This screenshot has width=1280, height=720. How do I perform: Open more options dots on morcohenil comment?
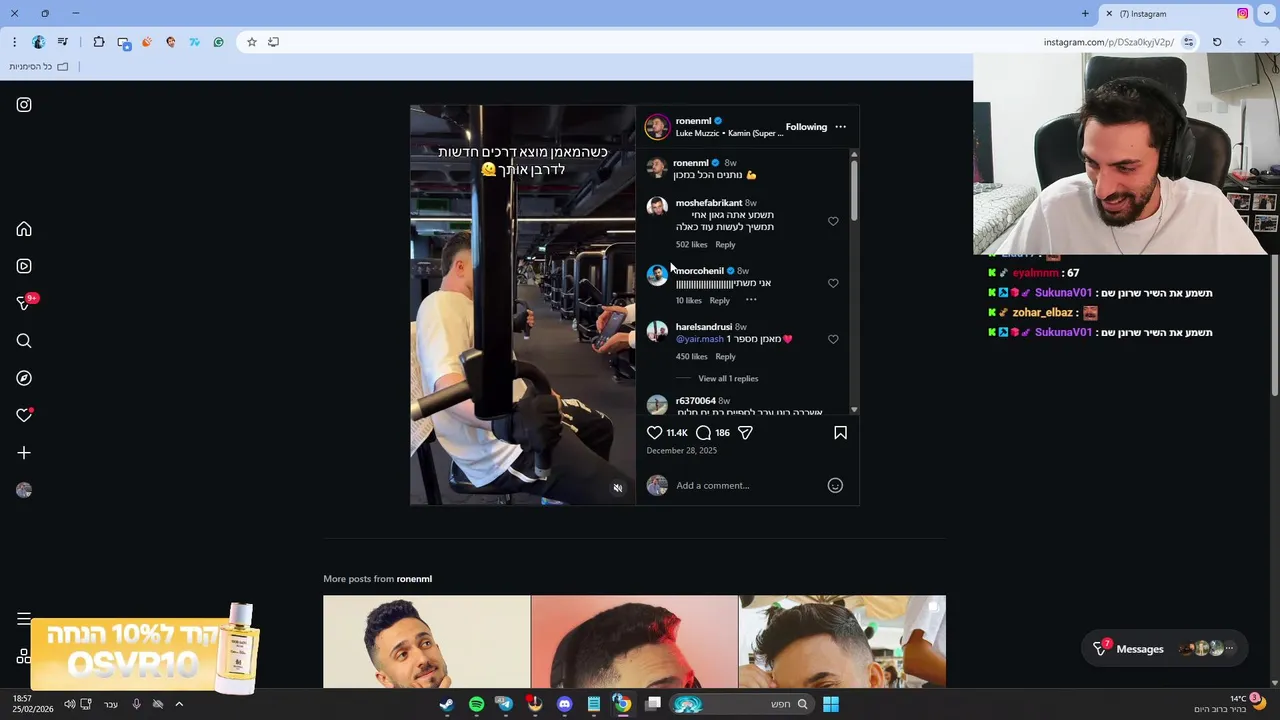click(x=751, y=300)
